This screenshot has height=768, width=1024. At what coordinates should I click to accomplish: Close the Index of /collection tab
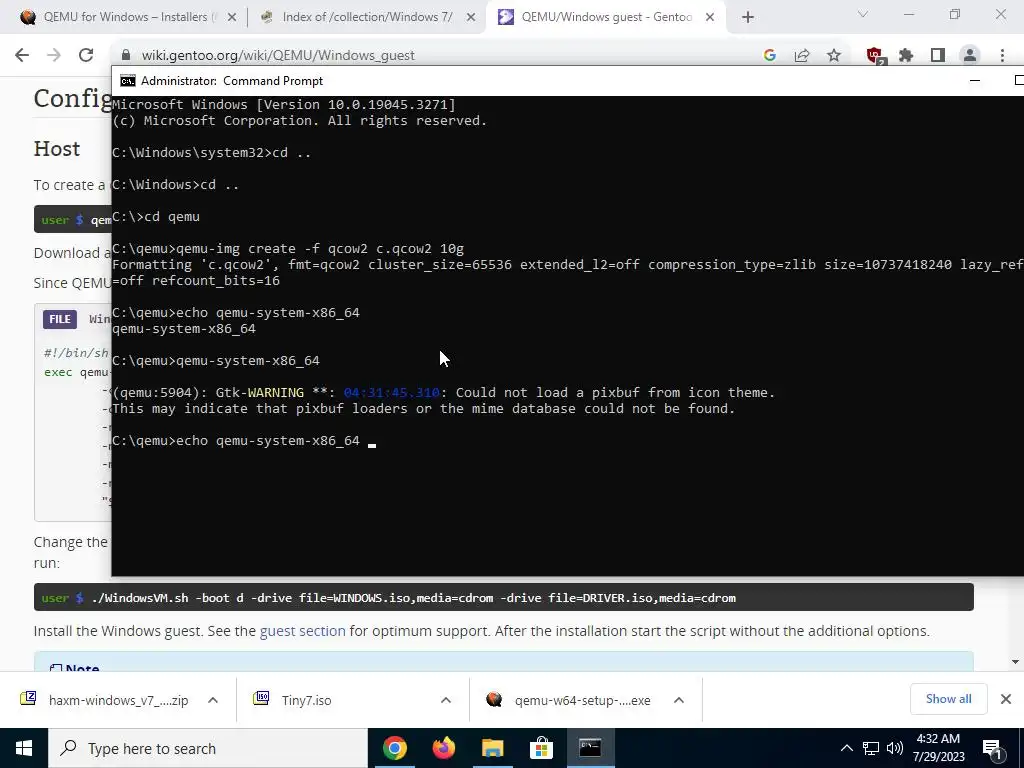click(x=471, y=18)
